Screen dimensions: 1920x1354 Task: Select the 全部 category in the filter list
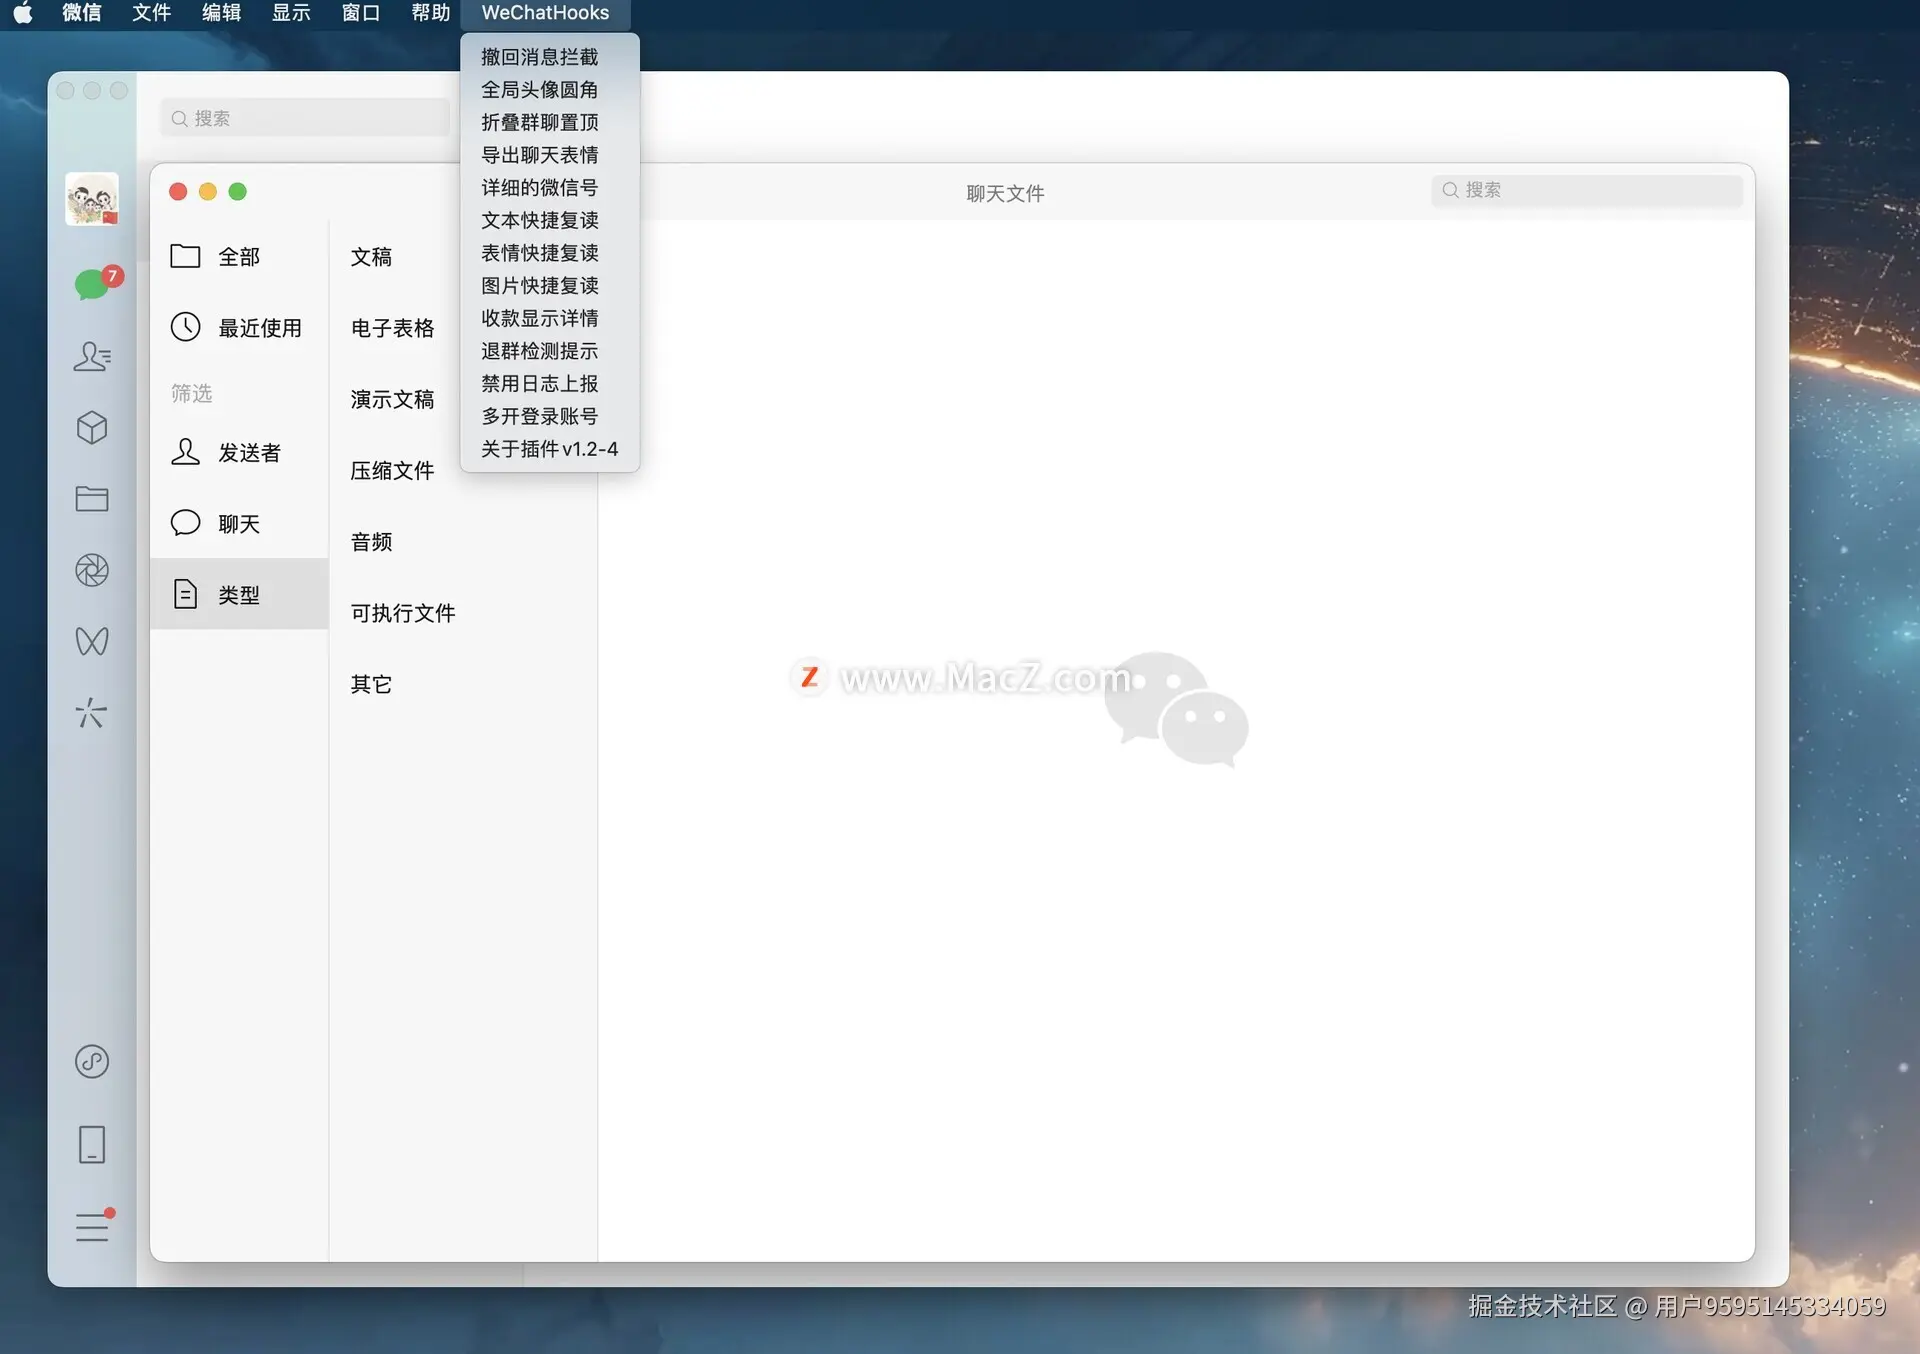coord(239,256)
